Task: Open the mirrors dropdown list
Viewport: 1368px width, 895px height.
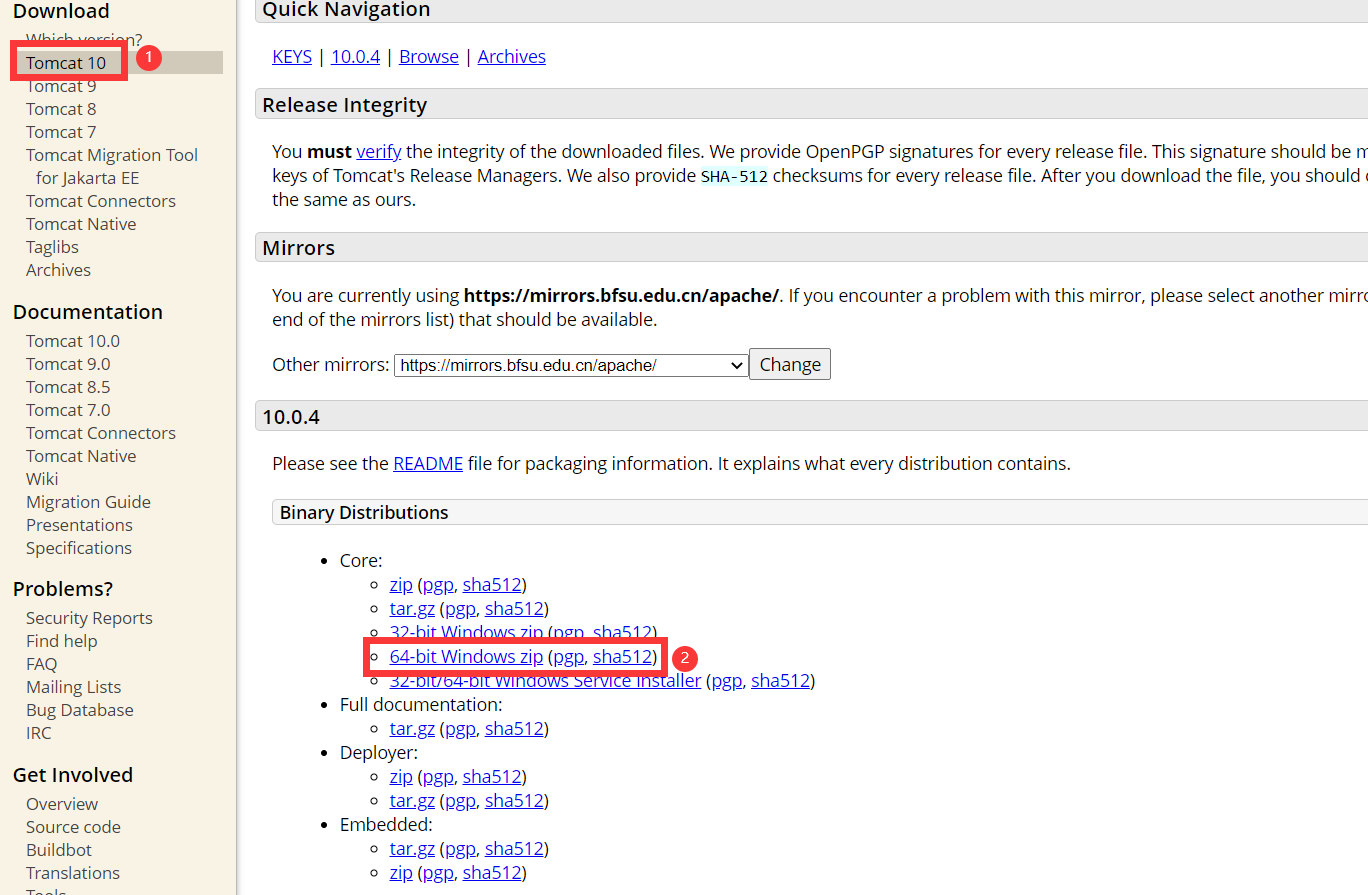Action: 571,365
